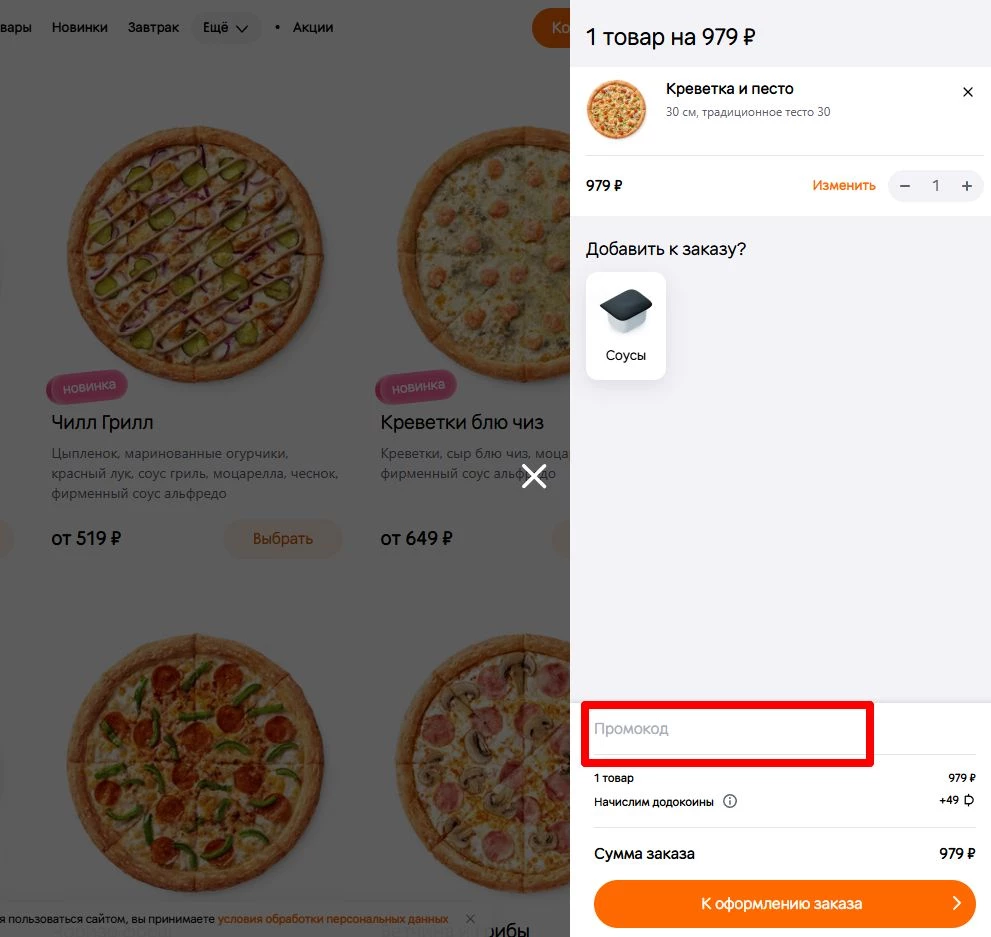The image size is (991, 937).
Task: Increase pizza quantity with plus button
Action: point(967,186)
